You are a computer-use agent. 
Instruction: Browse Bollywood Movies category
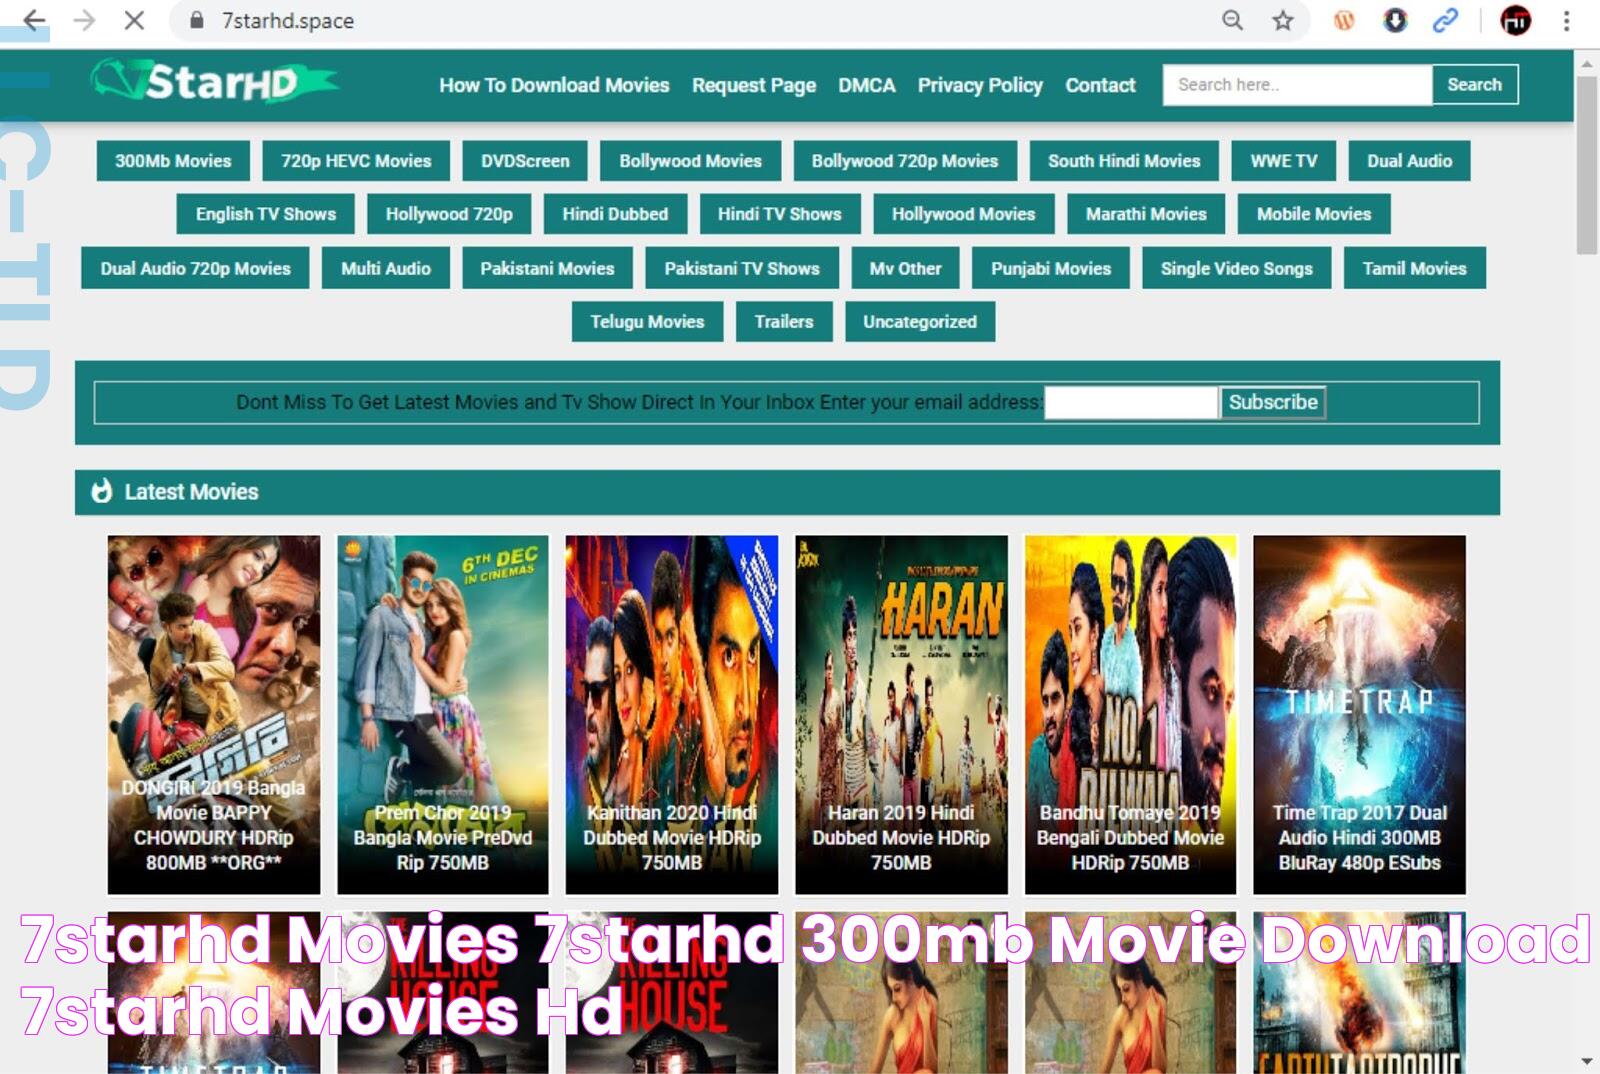[x=690, y=161]
